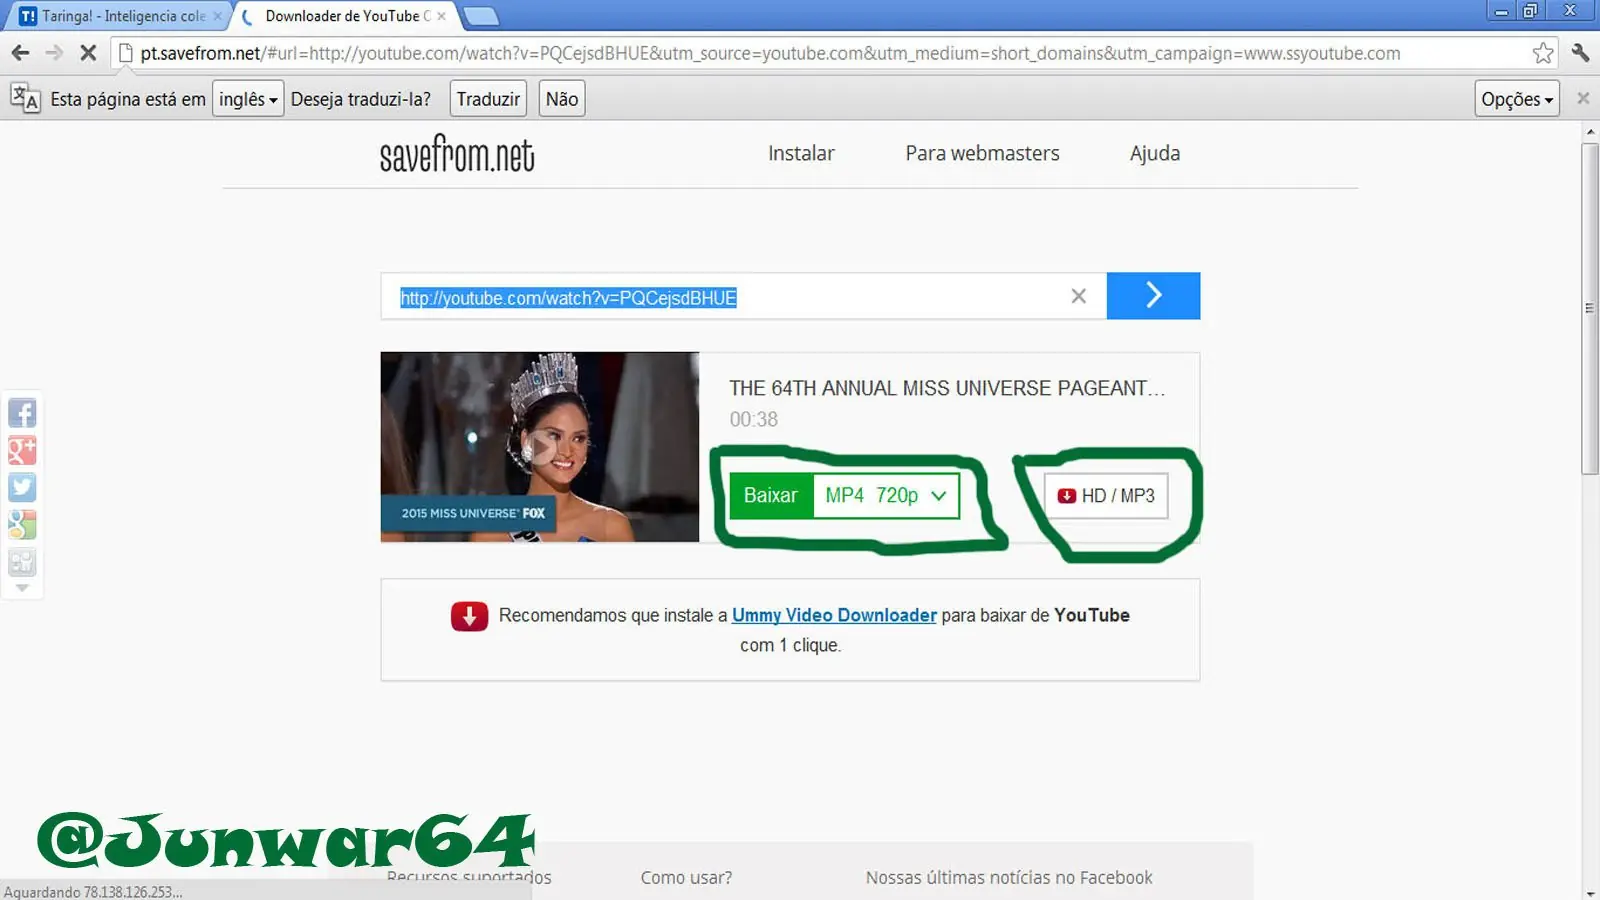Open the Ajuda menu item
The image size is (1600, 900).
[x=1155, y=153]
